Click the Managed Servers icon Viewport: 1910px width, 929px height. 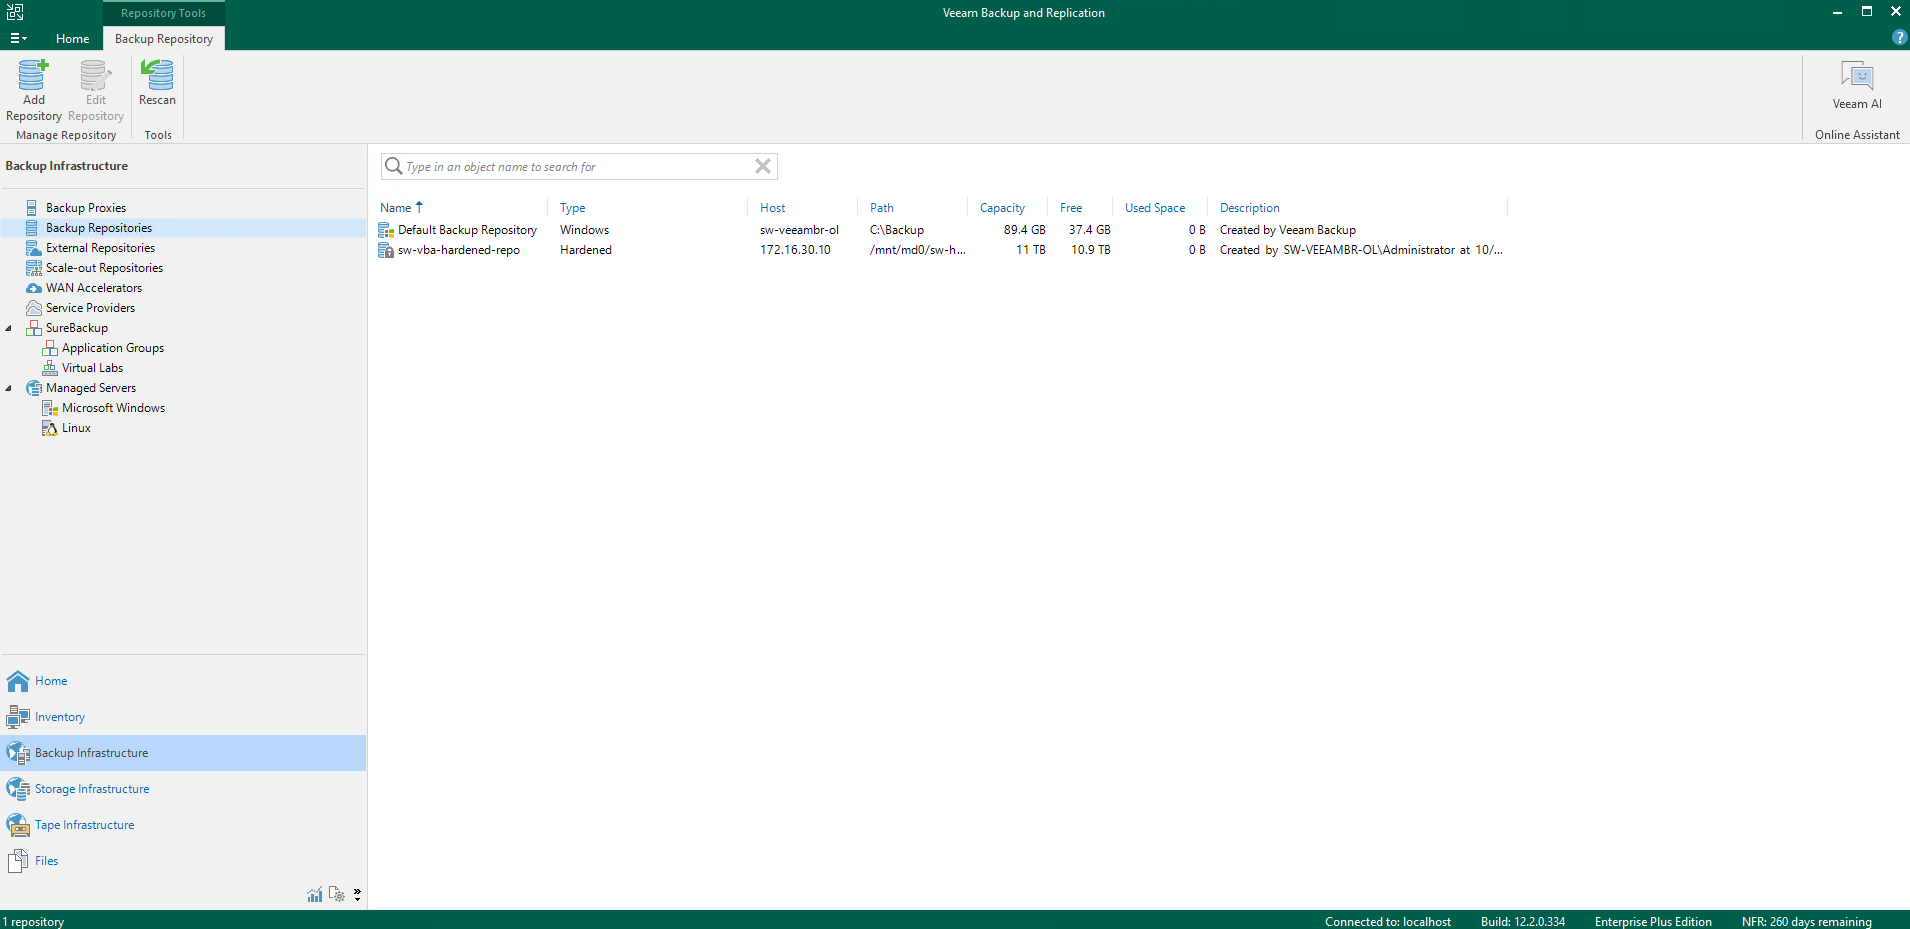tap(34, 388)
